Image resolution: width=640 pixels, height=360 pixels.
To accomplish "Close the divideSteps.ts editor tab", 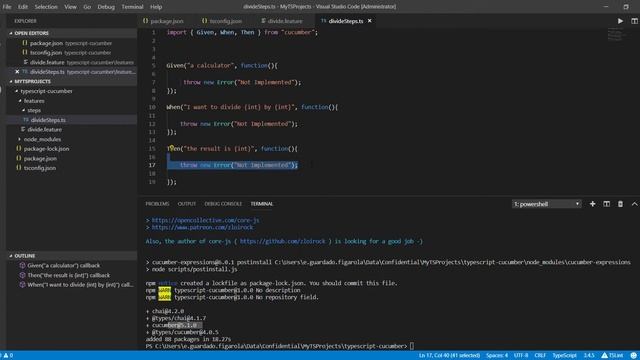I will tap(369, 21).
